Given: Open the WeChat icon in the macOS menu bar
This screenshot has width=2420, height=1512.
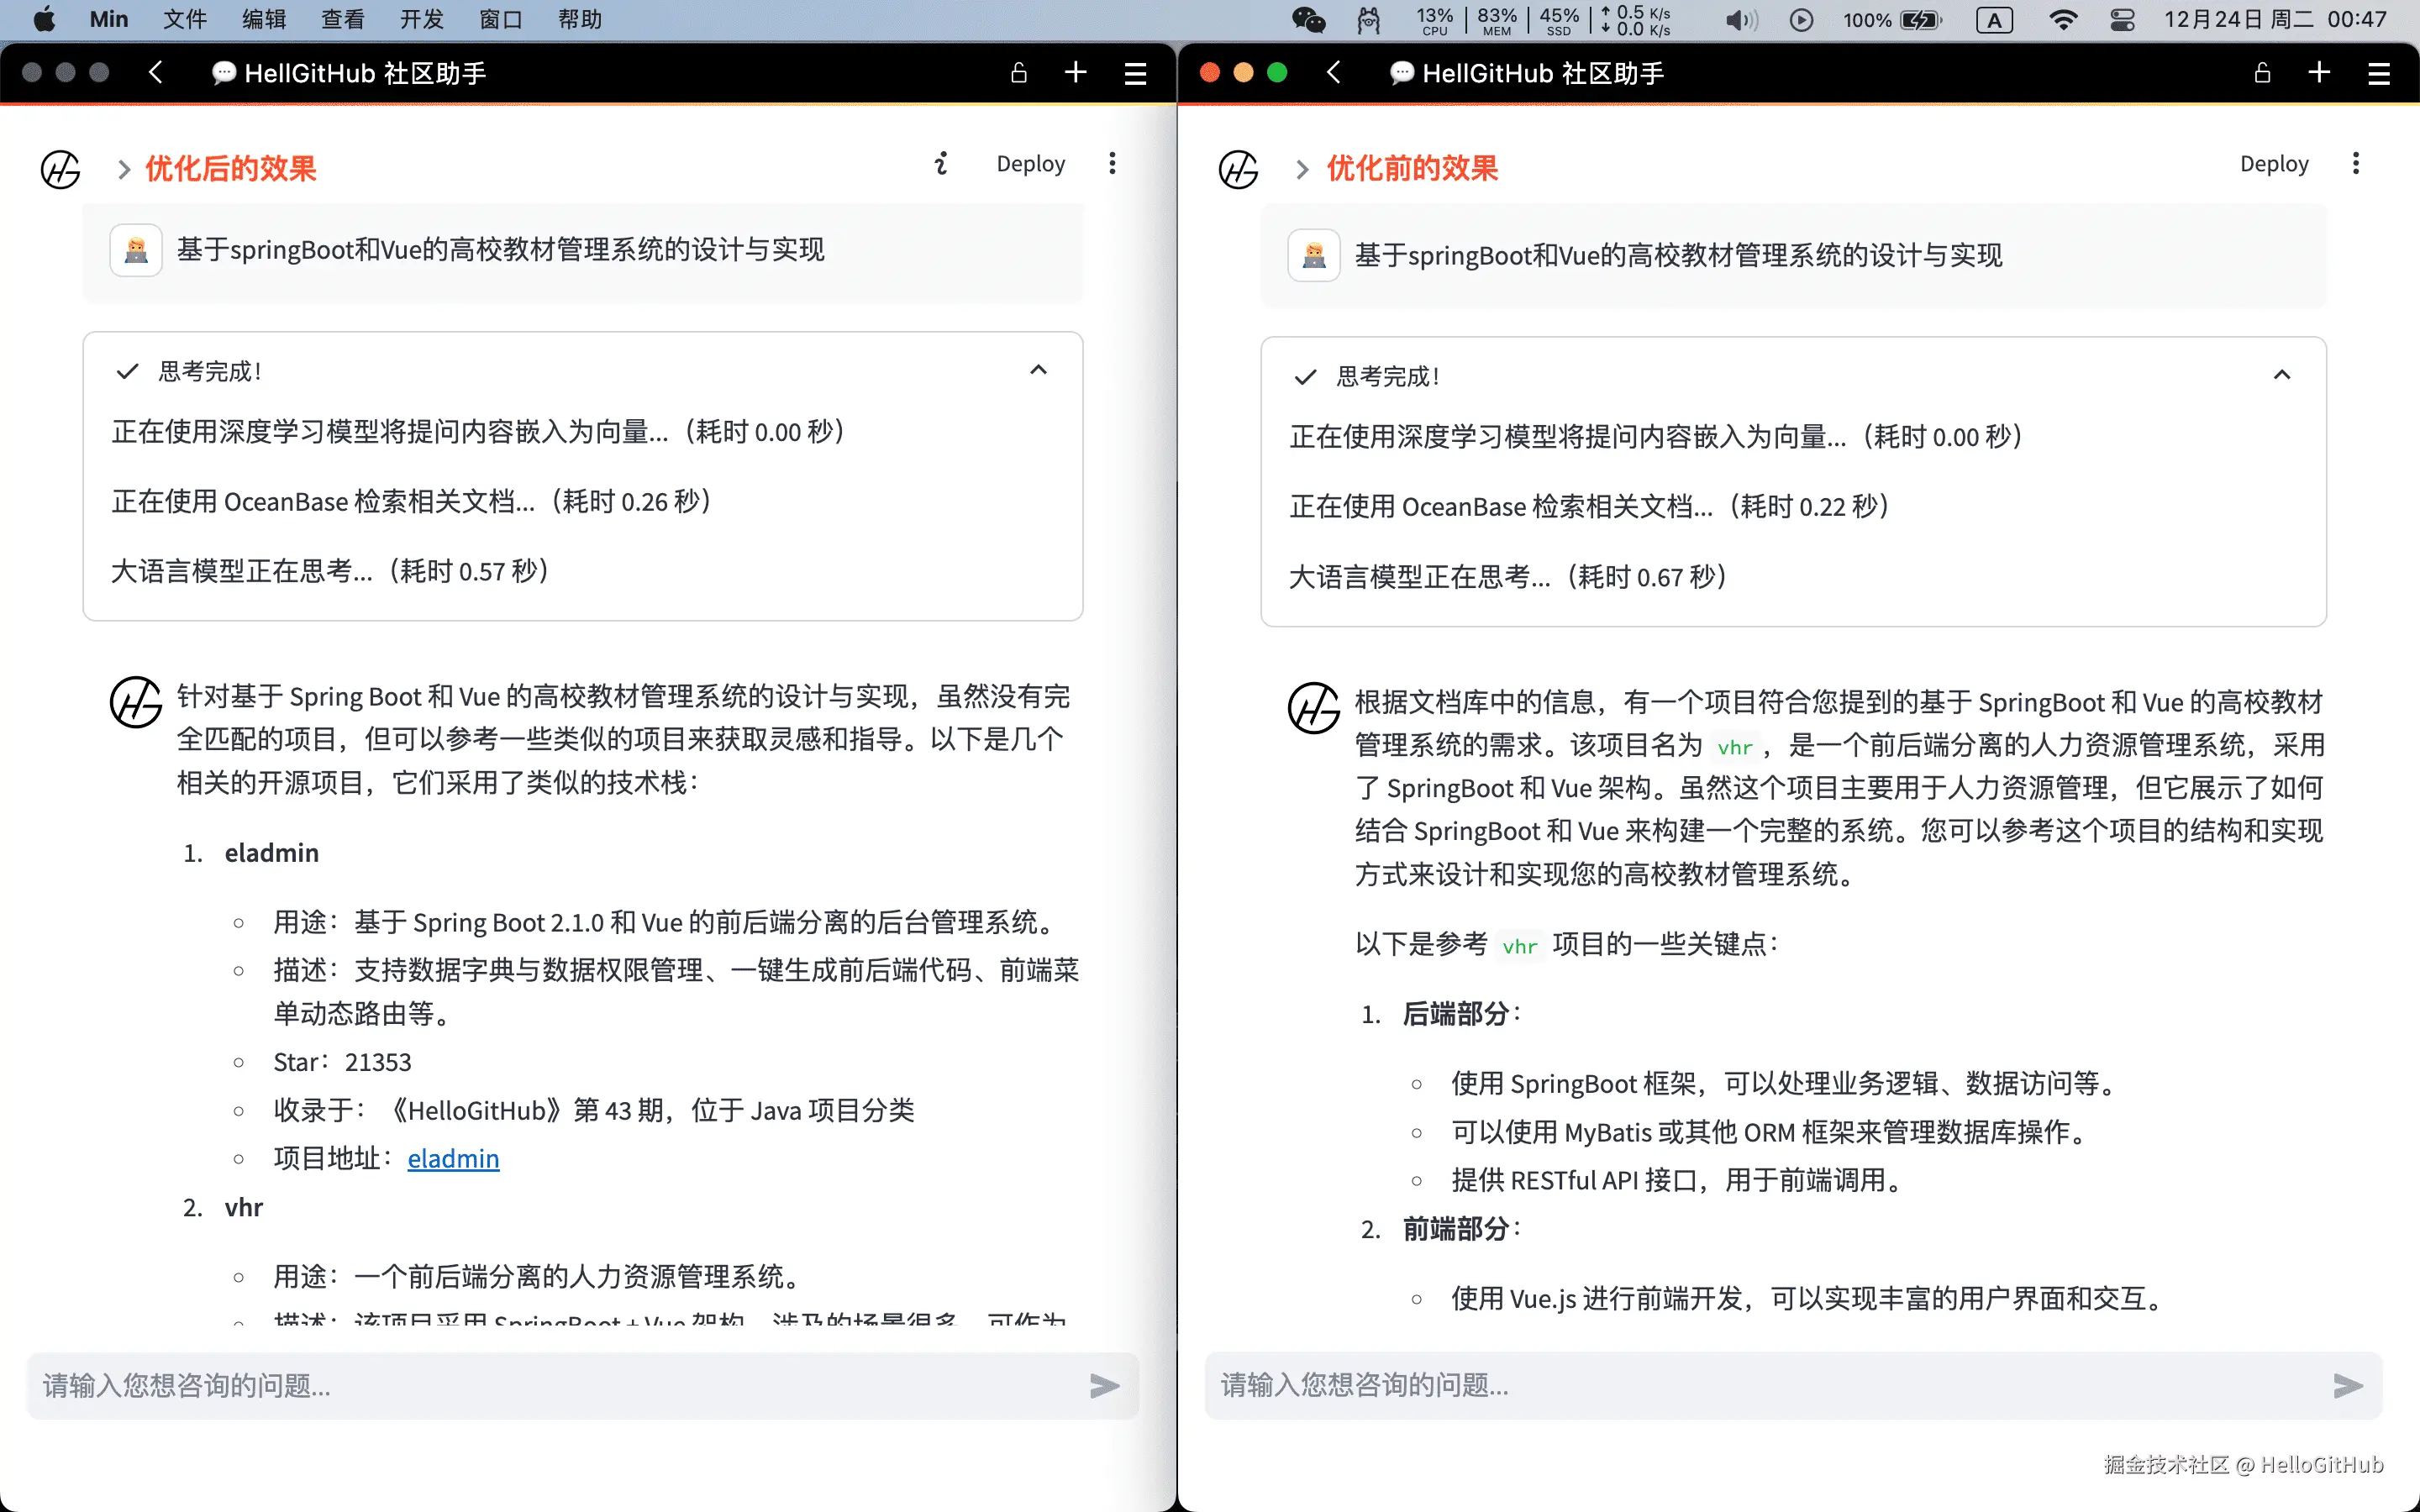Looking at the screenshot, I should pyautogui.click(x=1308, y=20).
